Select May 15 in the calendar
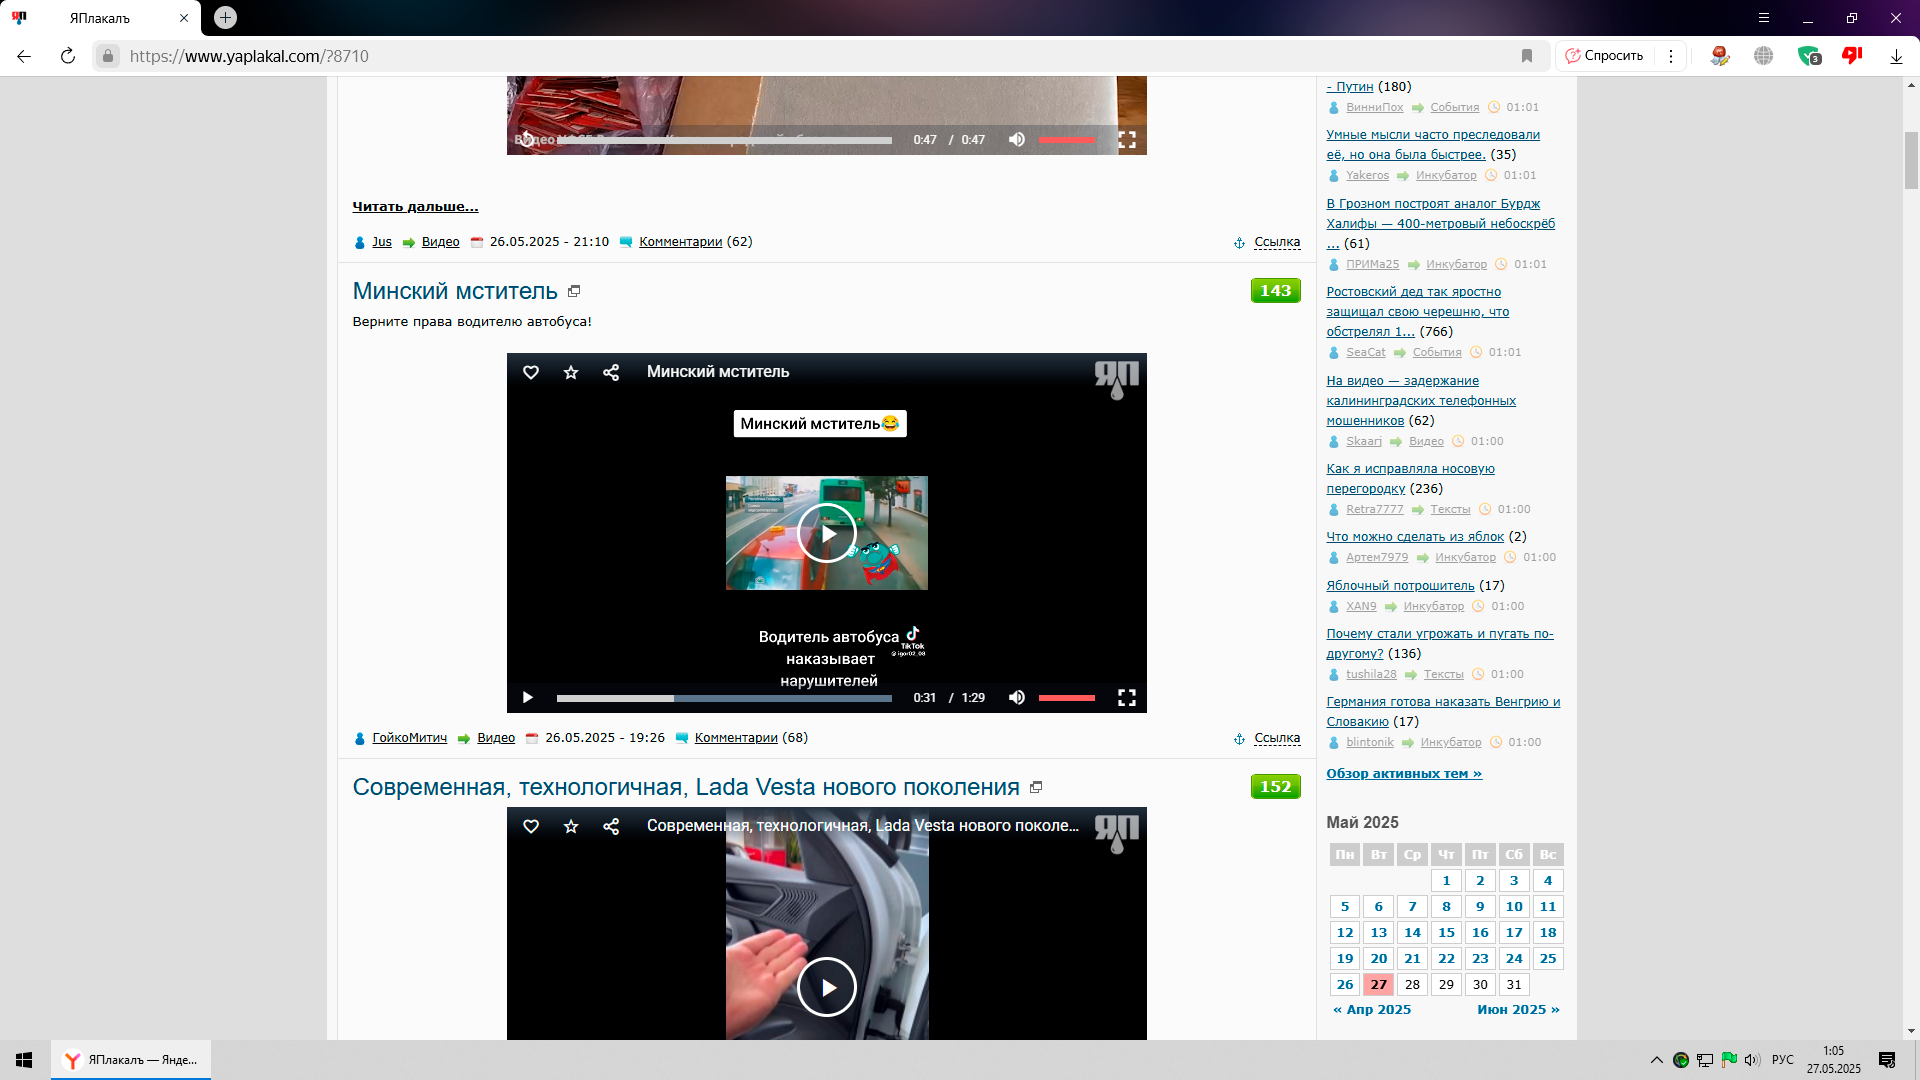1920x1080 pixels. [1446, 933]
